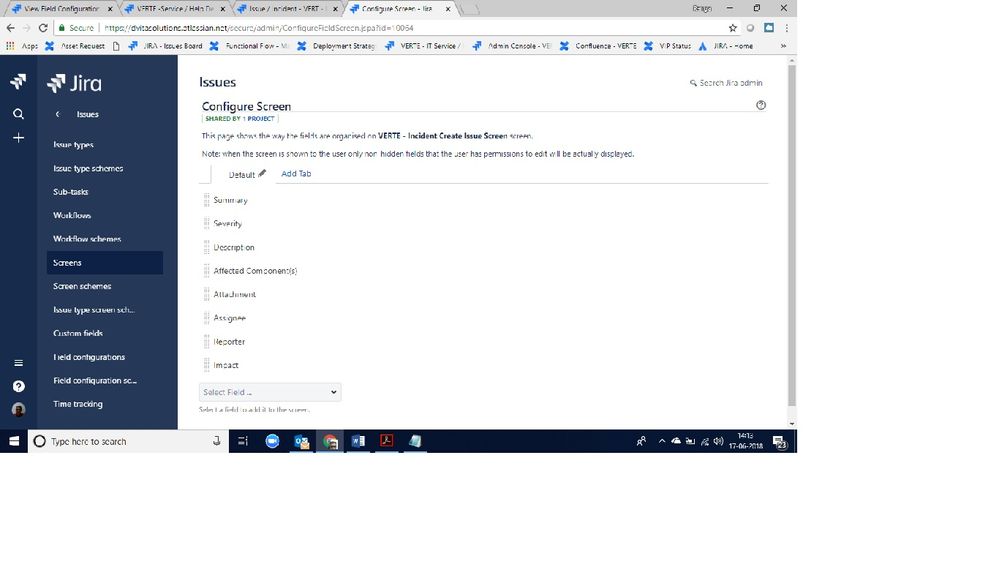Switch to the View Field Configuration browser tab

[x=62, y=9]
